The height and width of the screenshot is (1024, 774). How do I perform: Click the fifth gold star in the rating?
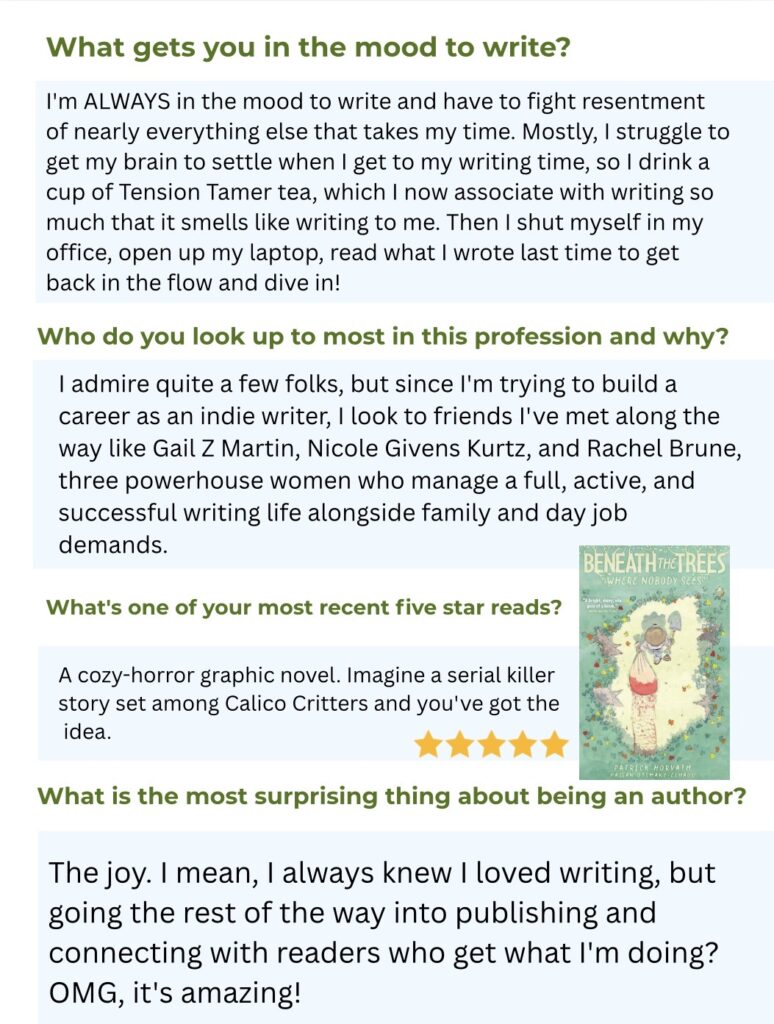point(553,744)
